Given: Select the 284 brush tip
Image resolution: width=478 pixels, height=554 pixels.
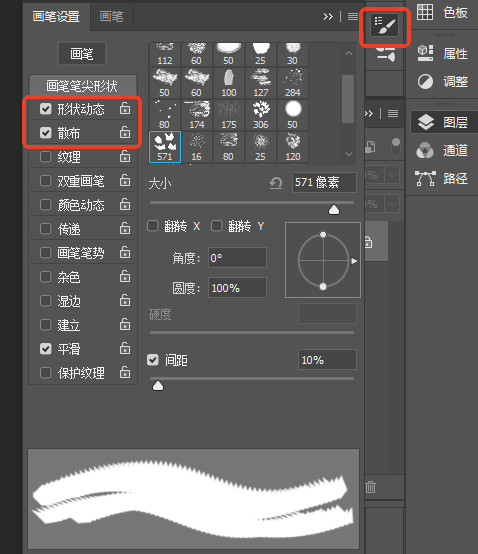Looking at the screenshot, I should pos(293,83).
